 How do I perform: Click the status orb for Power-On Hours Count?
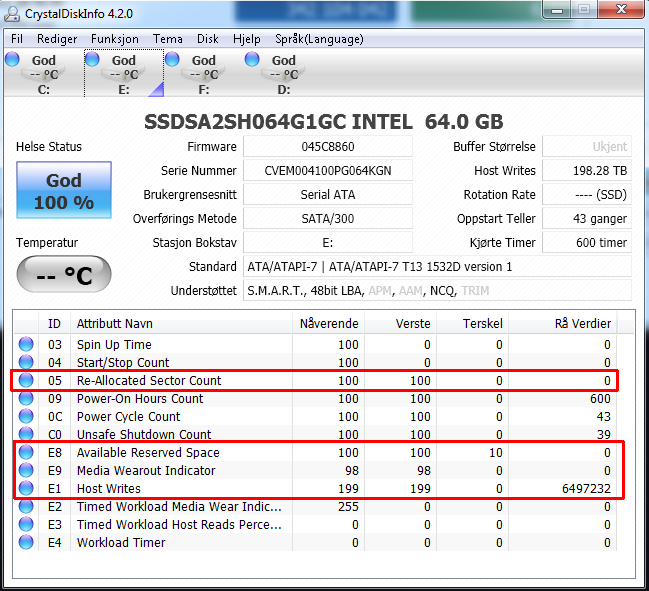click(26, 398)
